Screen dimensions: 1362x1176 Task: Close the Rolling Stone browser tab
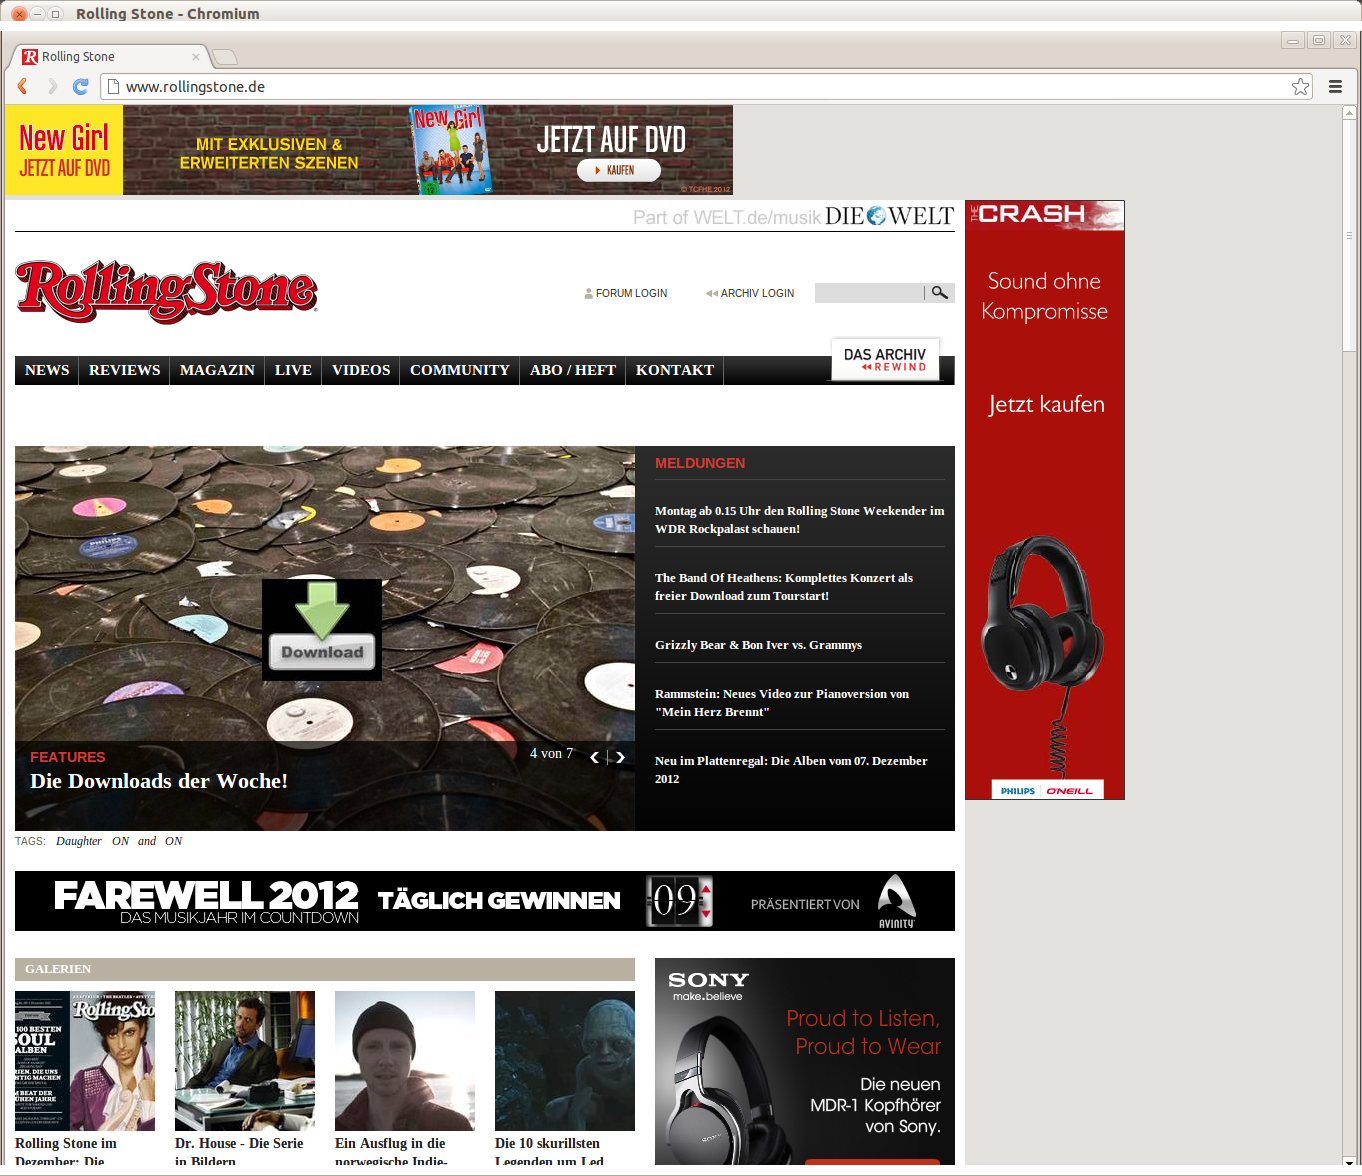pos(196,57)
